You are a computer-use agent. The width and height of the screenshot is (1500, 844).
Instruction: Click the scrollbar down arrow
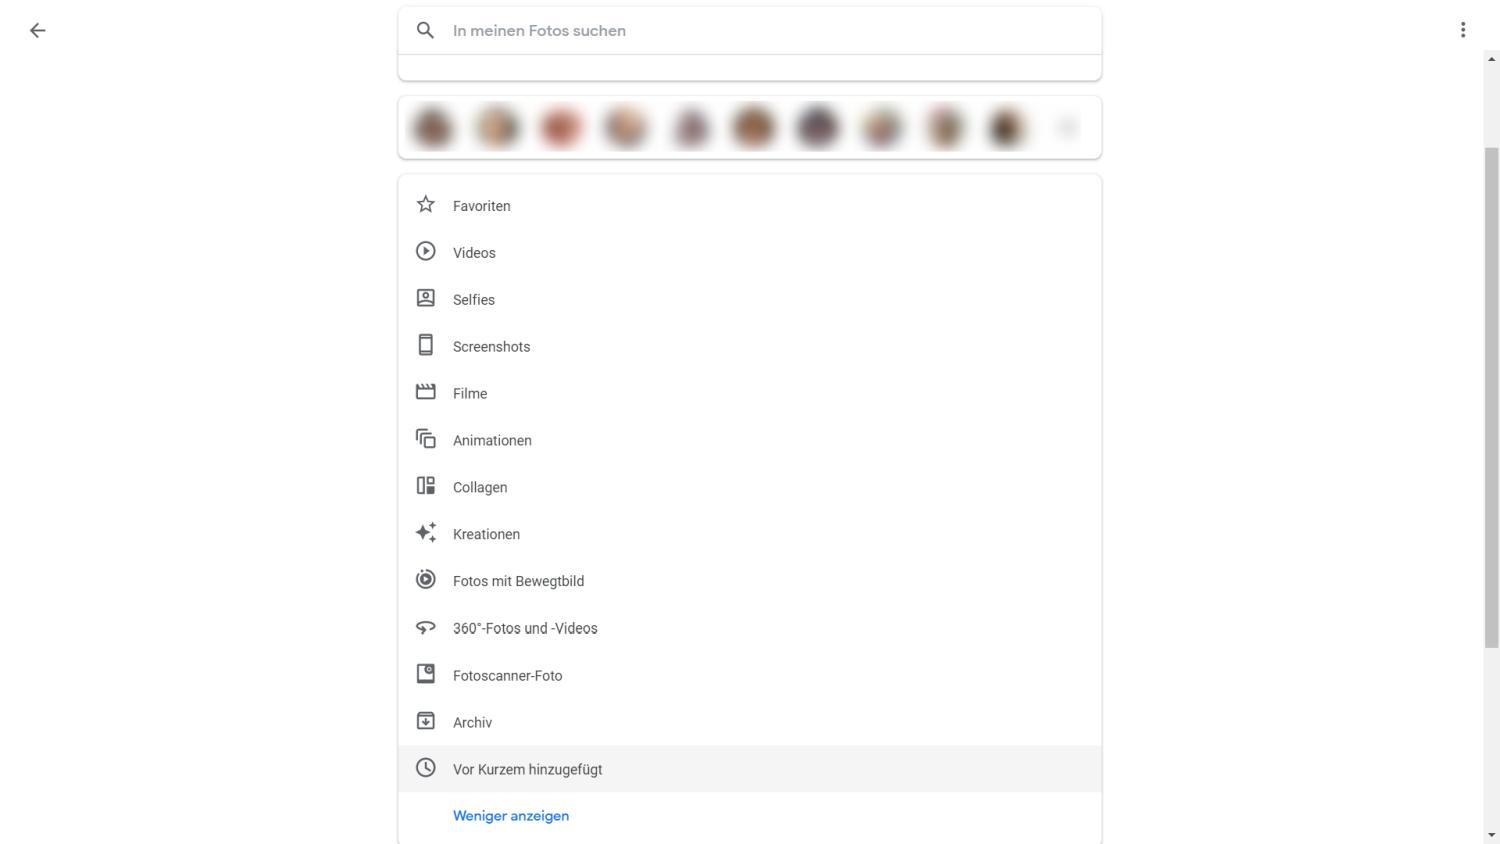coord(1491,835)
